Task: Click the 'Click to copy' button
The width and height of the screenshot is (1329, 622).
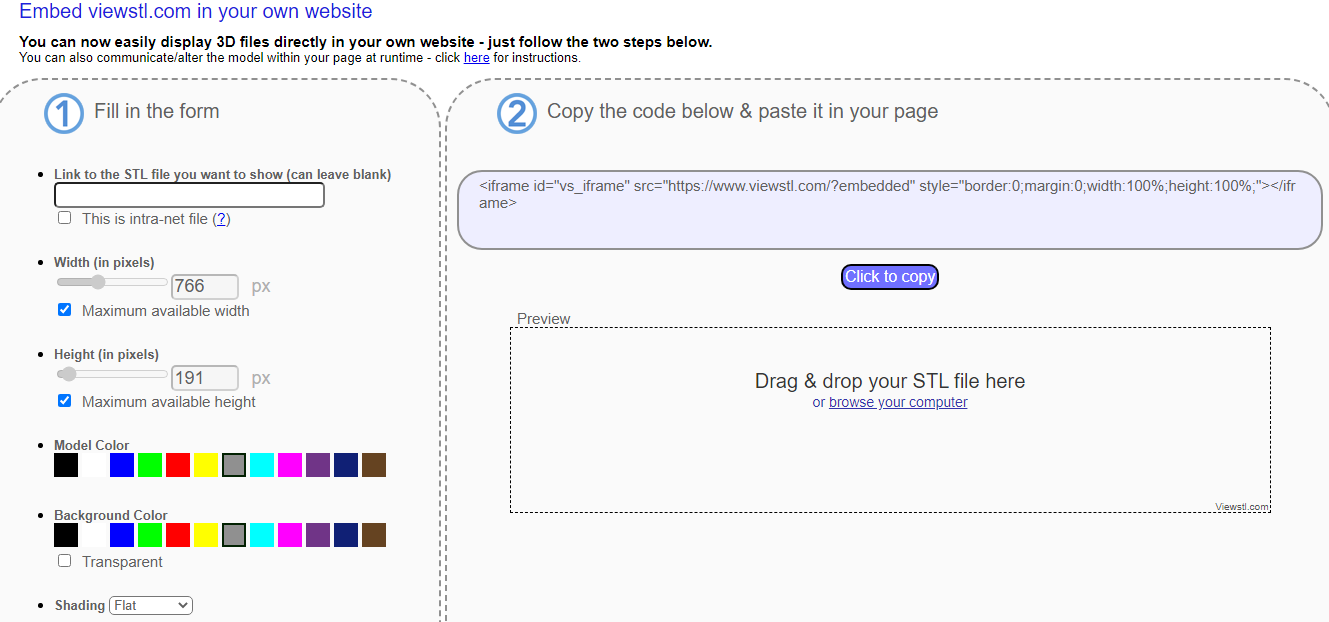Action: [x=889, y=277]
